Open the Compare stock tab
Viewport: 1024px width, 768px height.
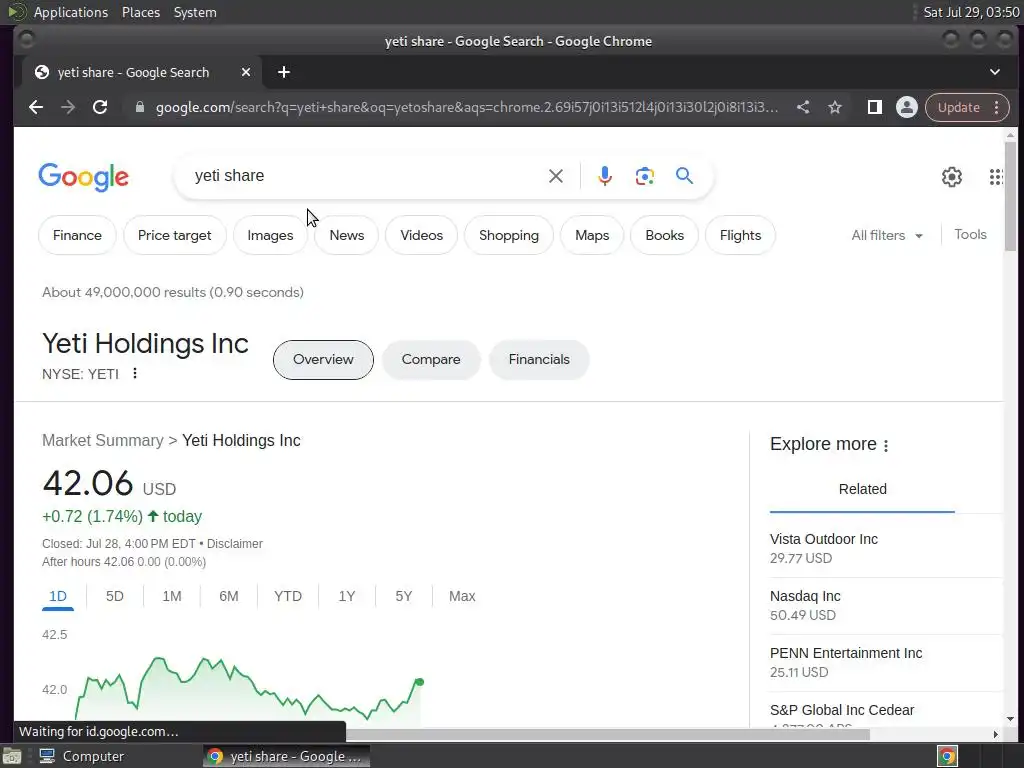tap(431, 360)
